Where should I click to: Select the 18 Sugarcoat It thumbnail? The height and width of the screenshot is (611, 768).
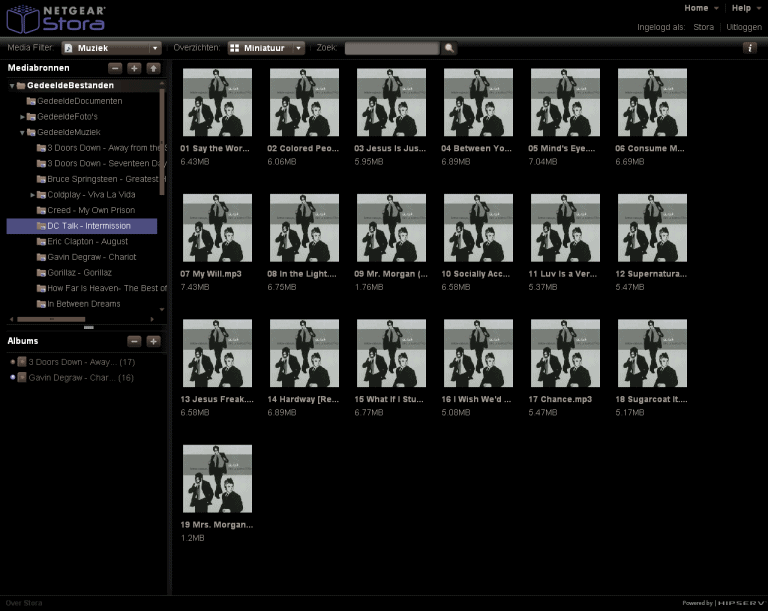click(652, 353)
